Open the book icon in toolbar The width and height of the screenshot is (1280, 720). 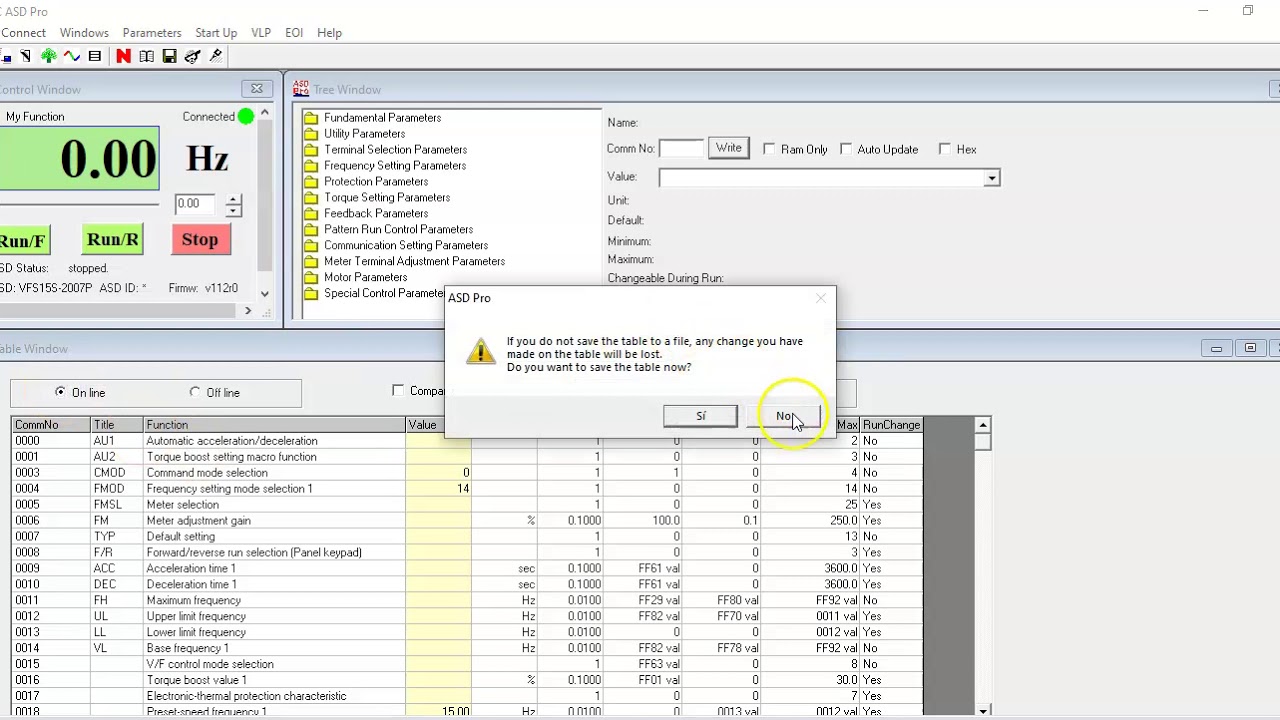[x=146, y=56]
